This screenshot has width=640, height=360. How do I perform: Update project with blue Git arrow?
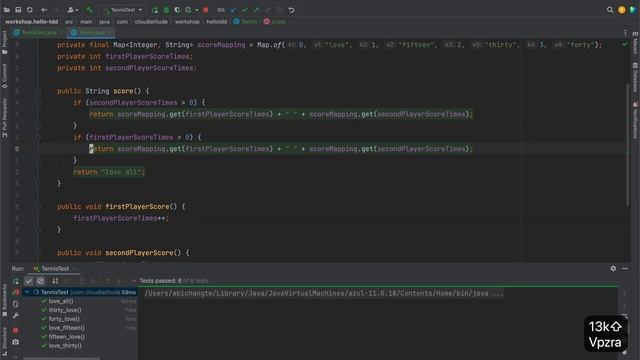click(x=233, y=10)
